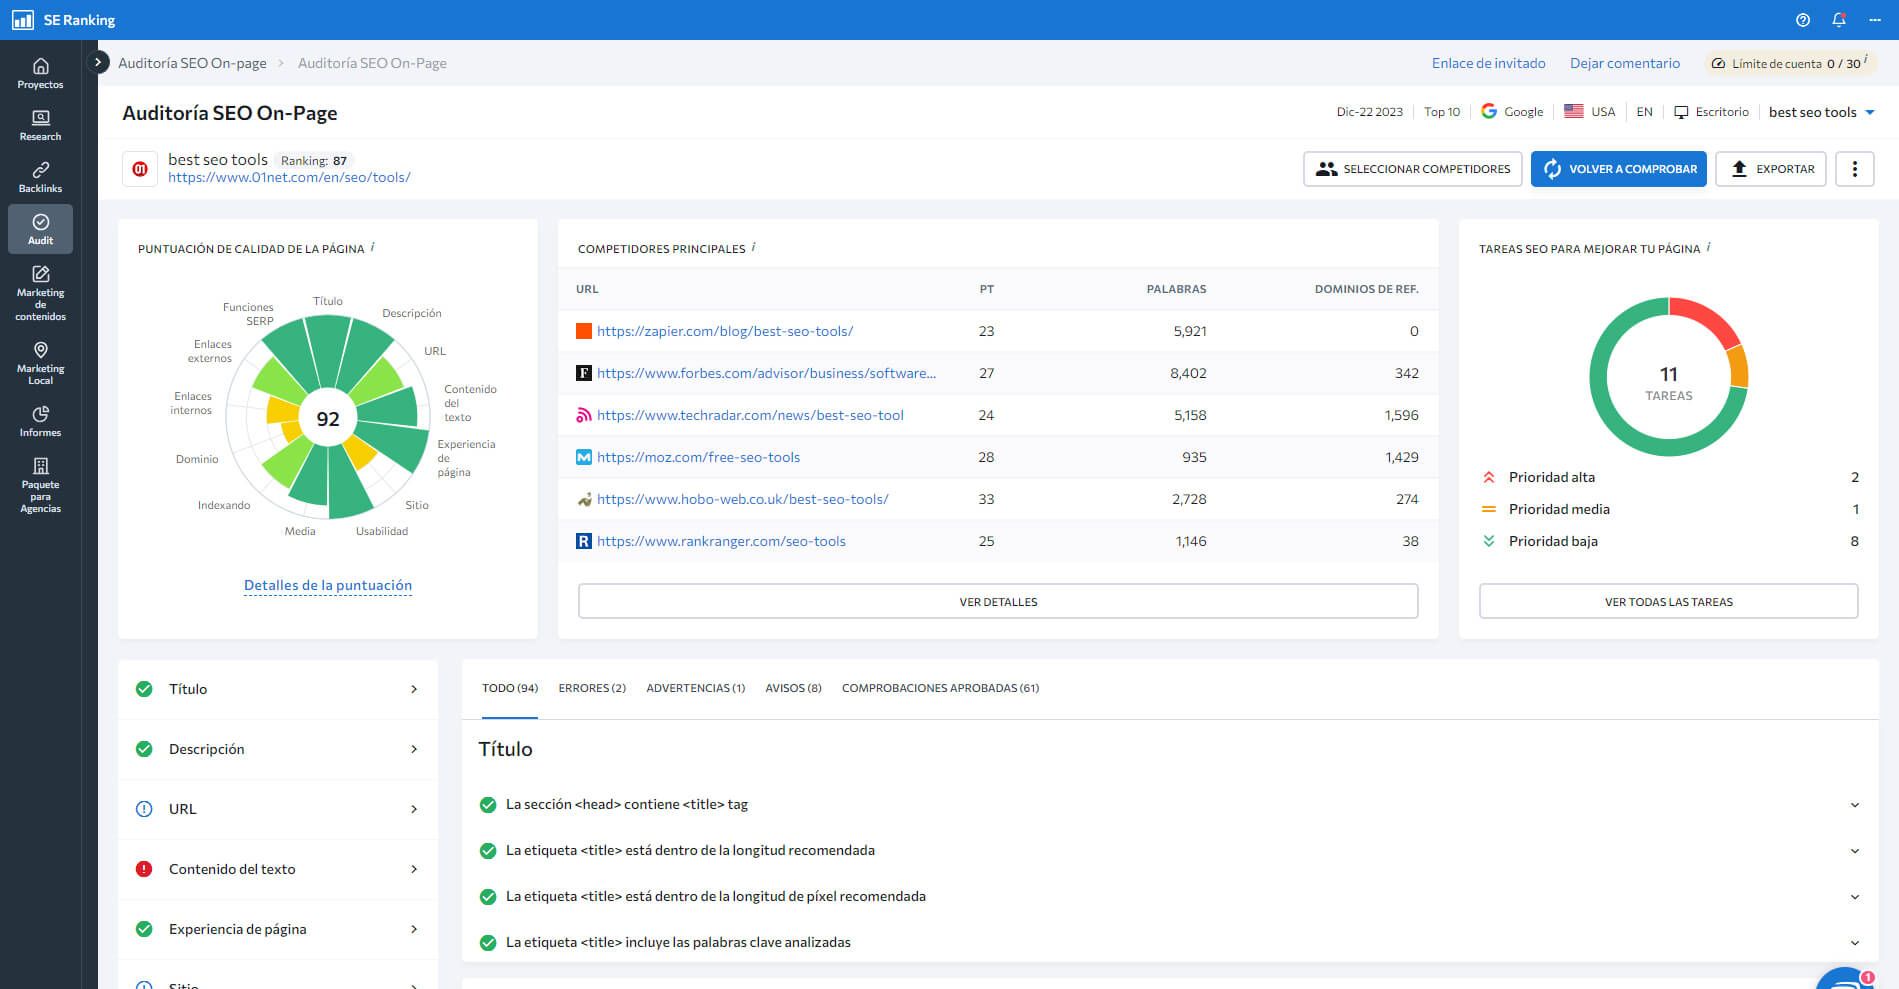Open the moz.com/free-seo-tools link
The height and width of the screenshot is (989, 1899).
(698, 457)
